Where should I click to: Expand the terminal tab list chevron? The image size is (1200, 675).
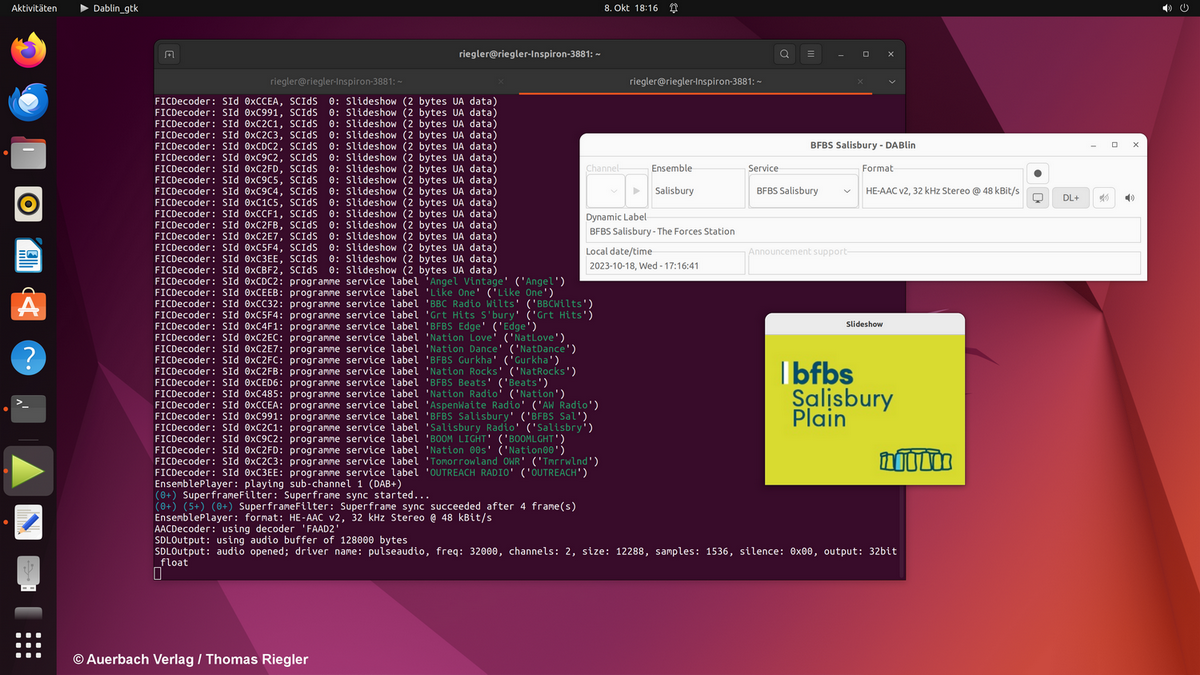coord(892,81)
